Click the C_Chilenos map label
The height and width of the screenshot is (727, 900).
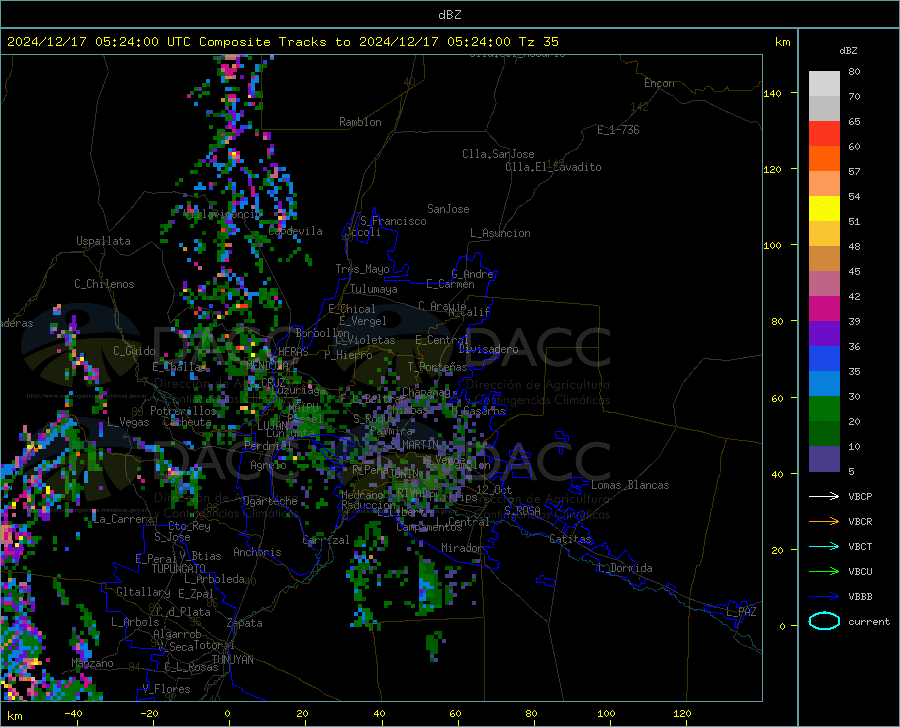click(104, 285)
